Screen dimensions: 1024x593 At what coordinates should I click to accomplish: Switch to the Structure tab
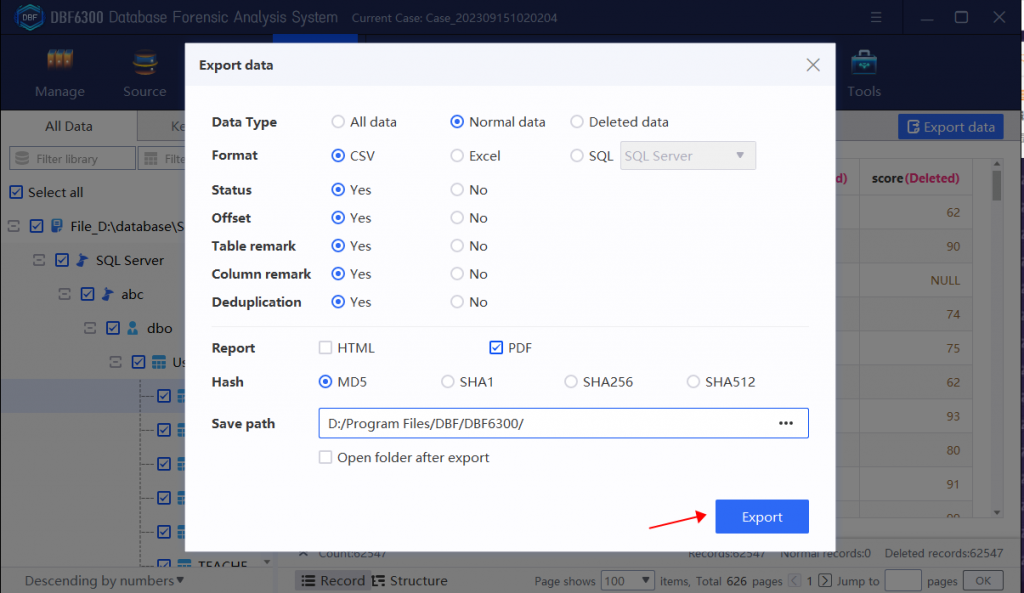pyautogui.click(x=419, y=580)
